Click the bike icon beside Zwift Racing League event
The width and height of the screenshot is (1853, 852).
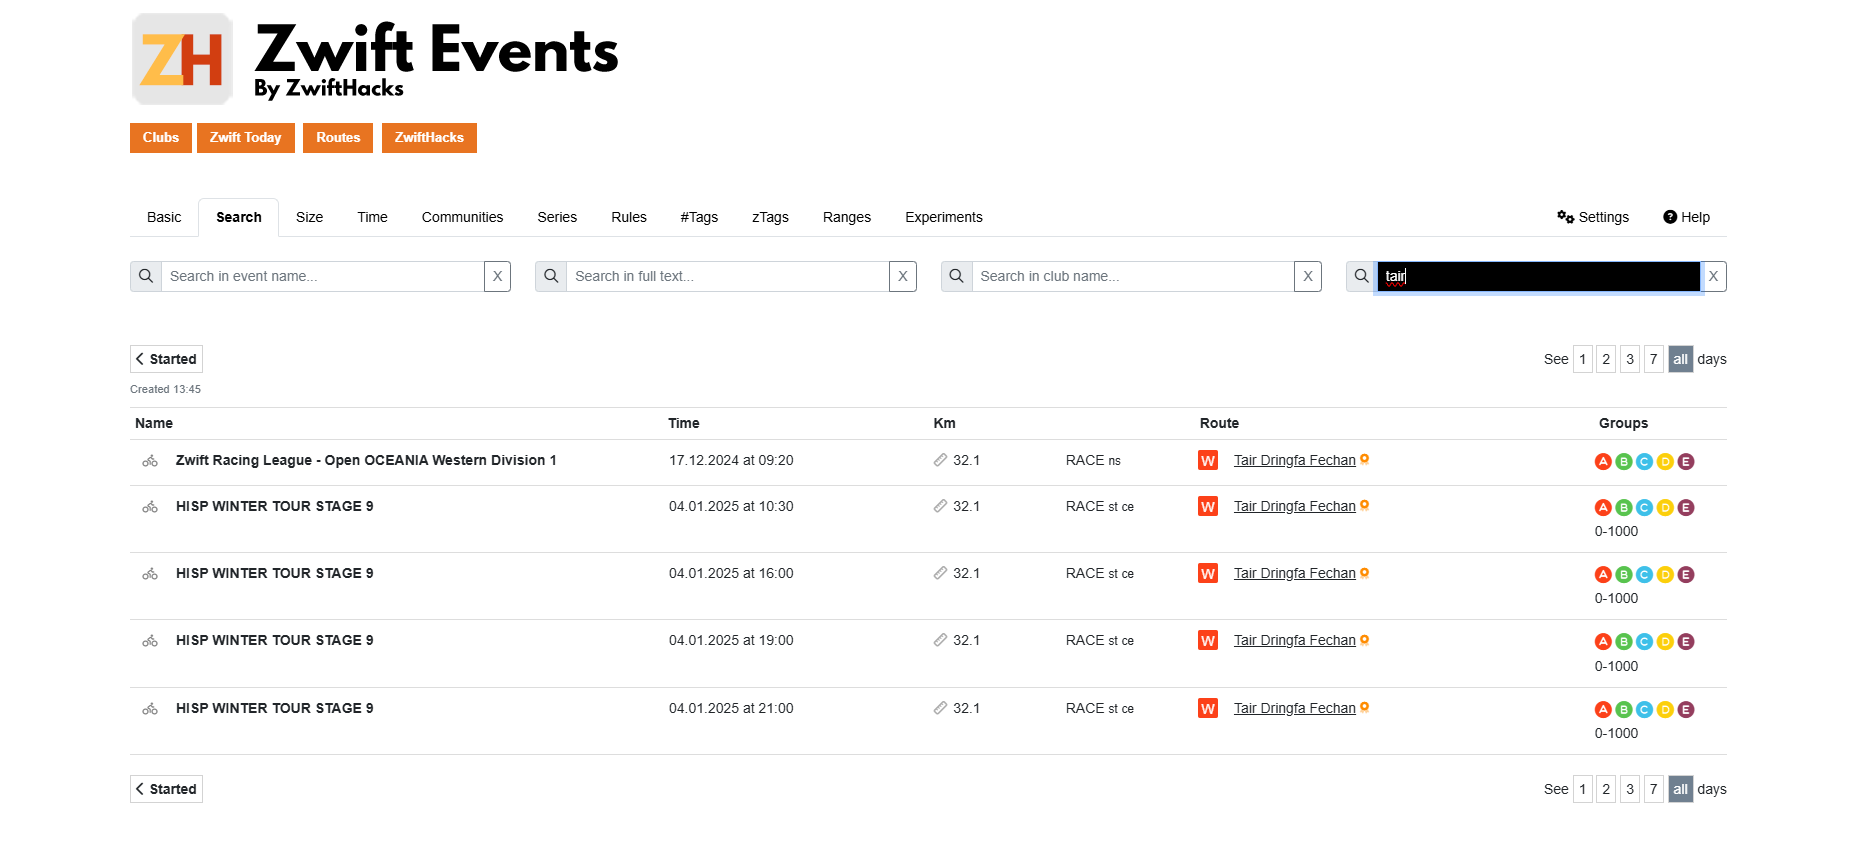click(150, 461)
